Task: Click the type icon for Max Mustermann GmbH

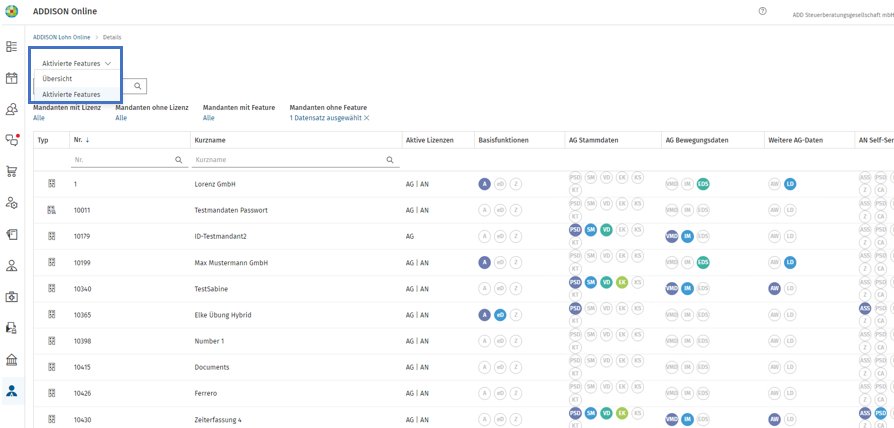Action: point(51,262)
